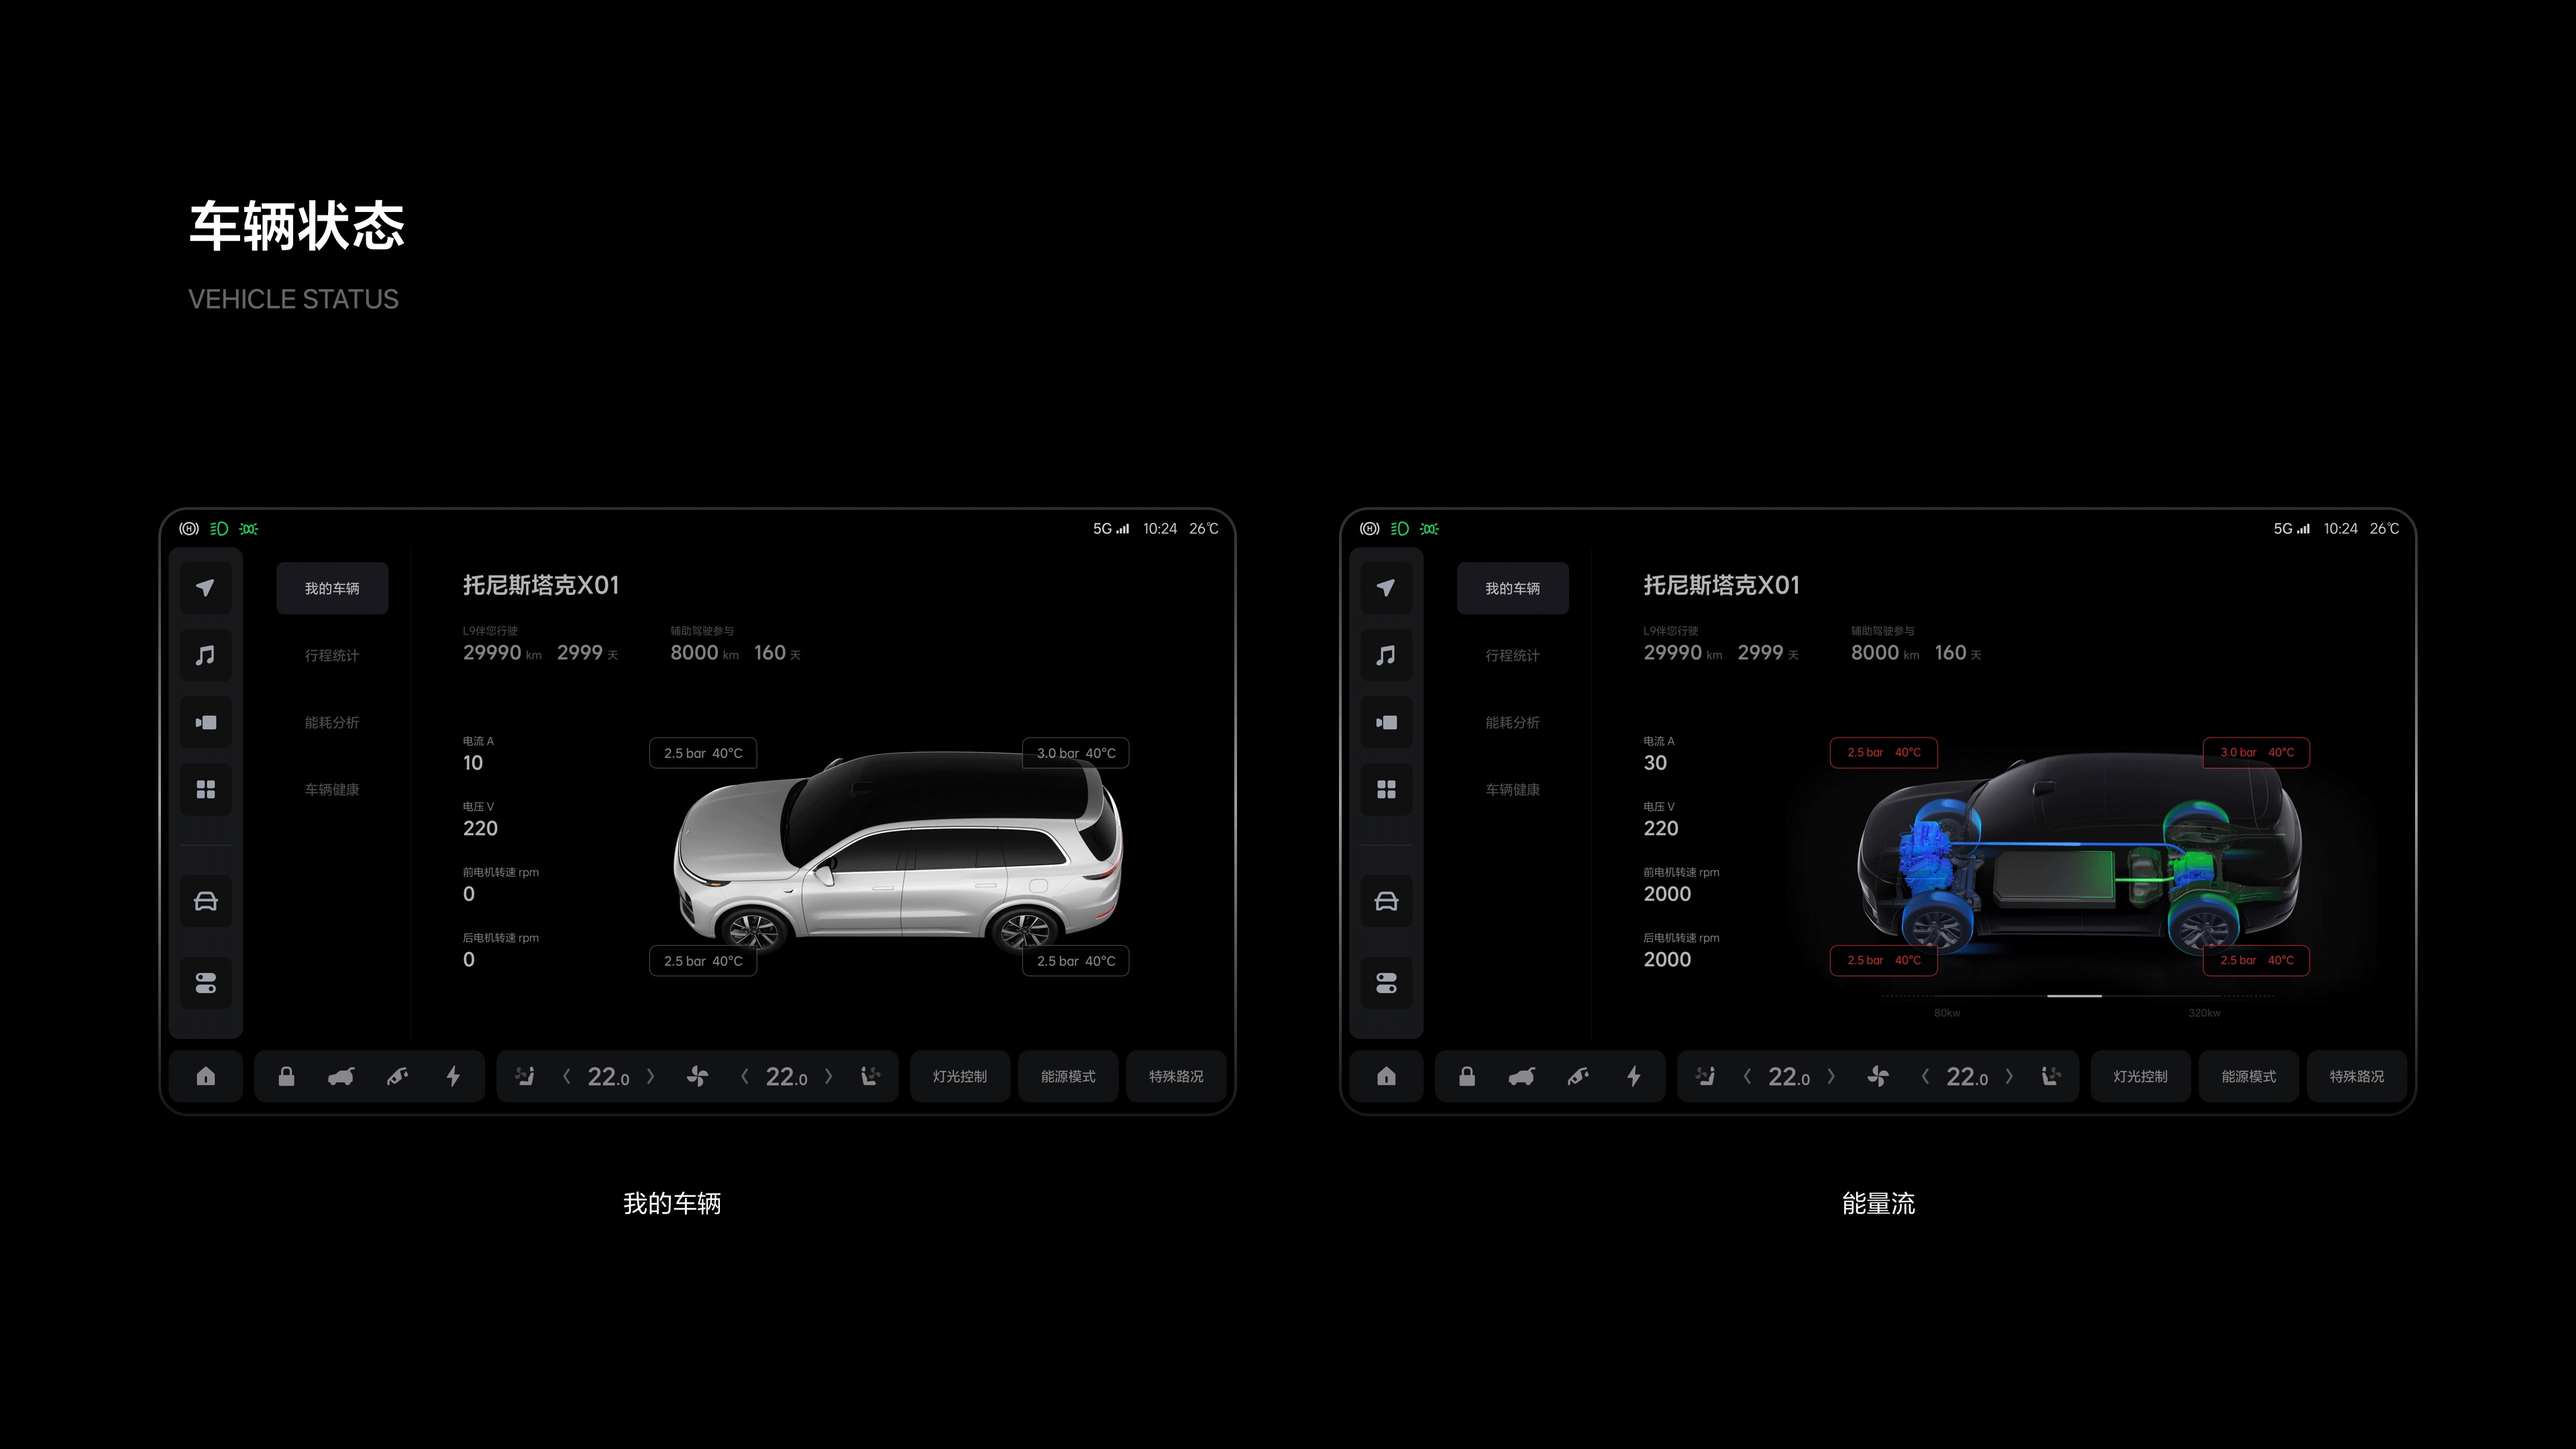Increase passenger temperature with the right chevron, 能量流 screen
2576x1449 pixels.
click(x=2009, y=1076)
